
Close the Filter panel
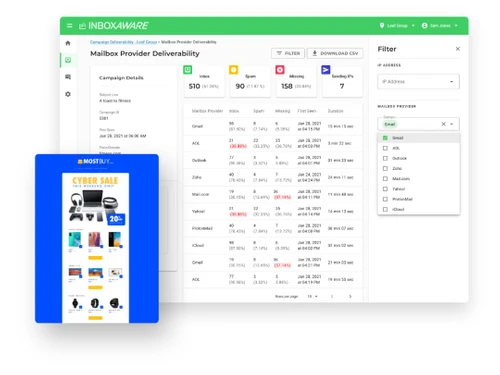(x=458, y=49)
